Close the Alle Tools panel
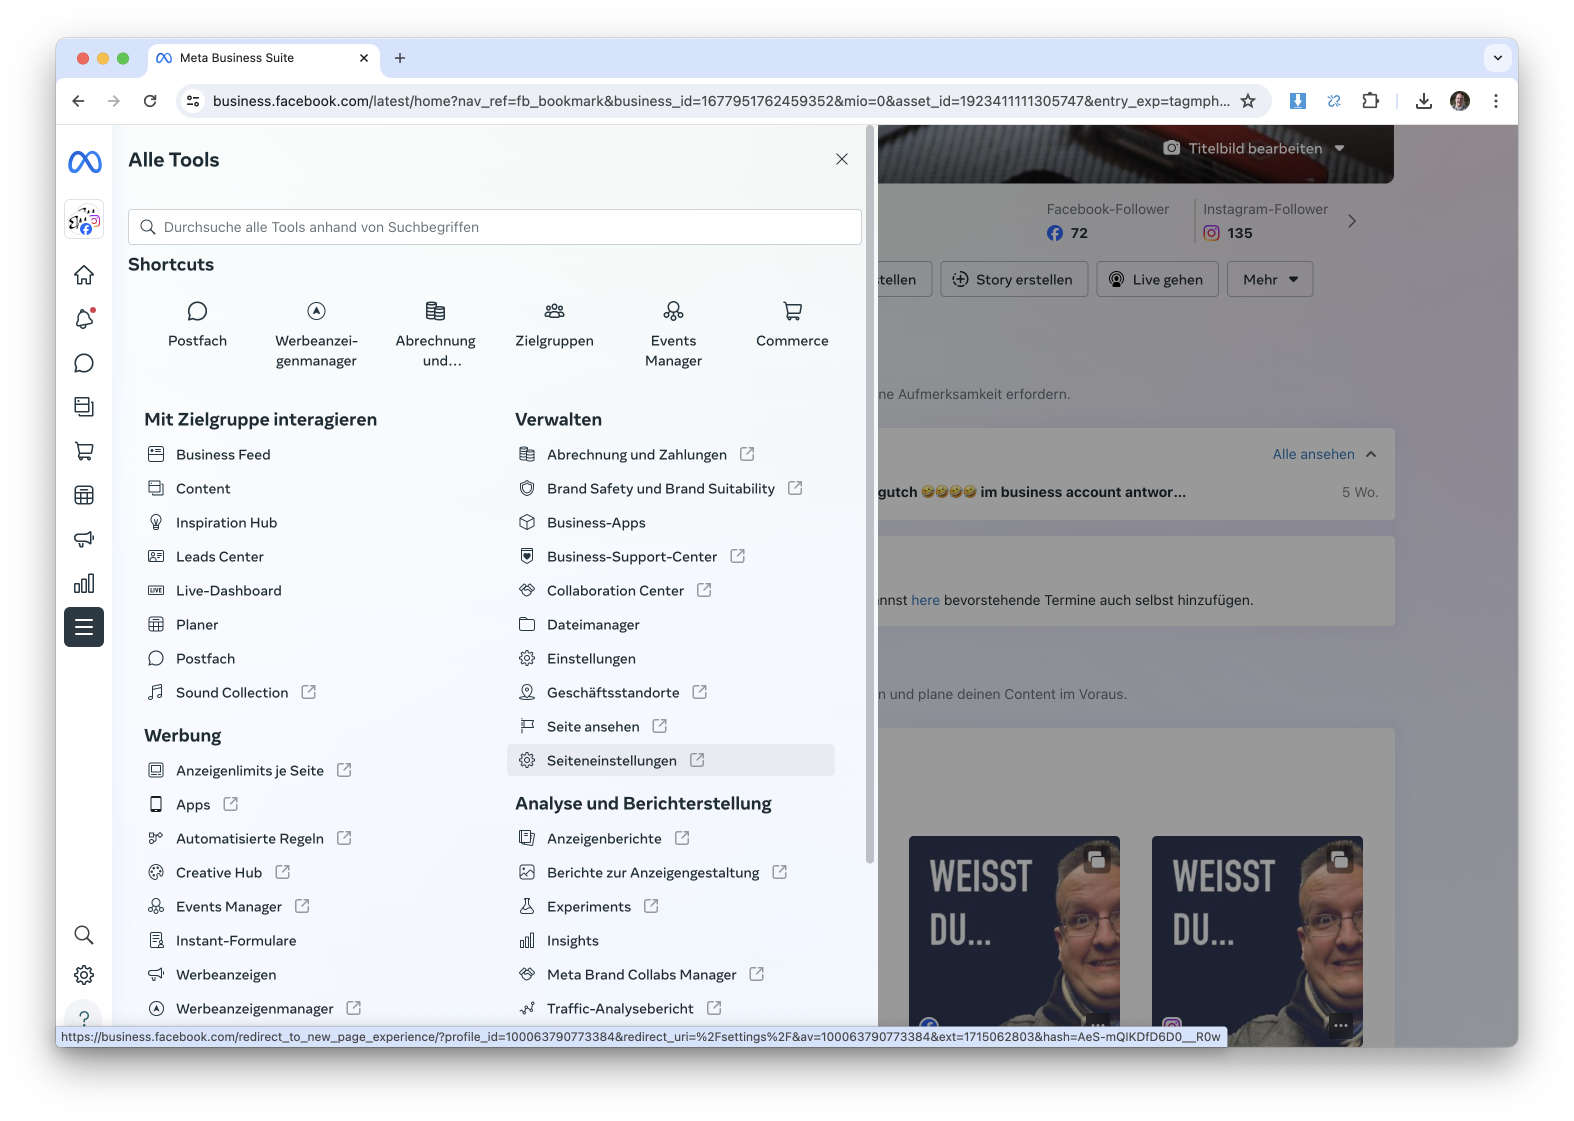The height and width of the screenshot is (1121, 1574). point(842,160)
